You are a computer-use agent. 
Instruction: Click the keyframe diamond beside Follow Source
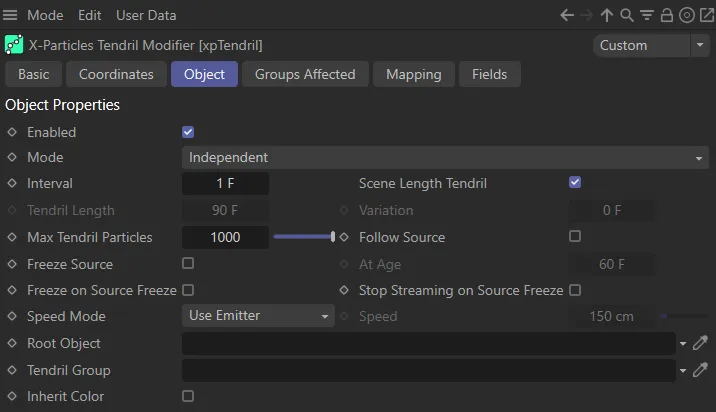(344, 237)
